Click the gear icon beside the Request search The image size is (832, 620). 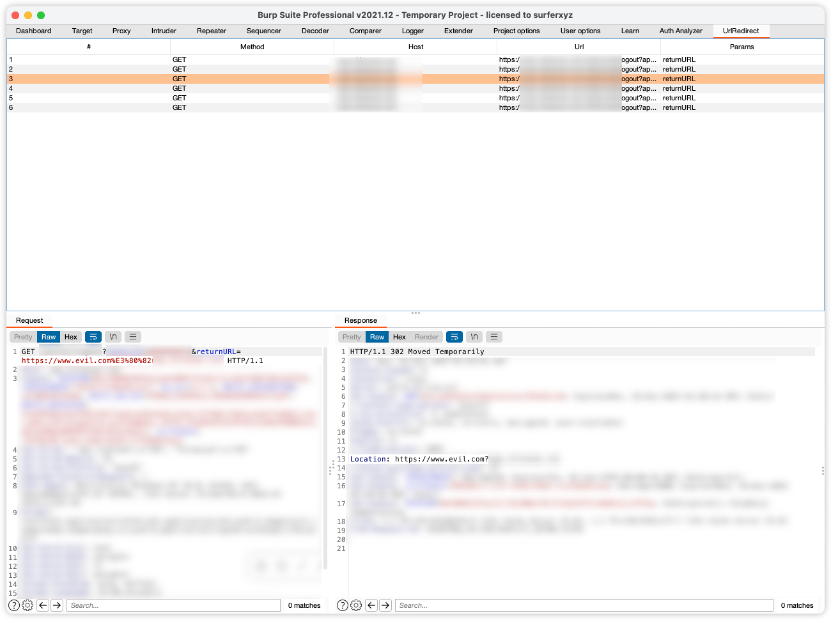tap(25, 605)
